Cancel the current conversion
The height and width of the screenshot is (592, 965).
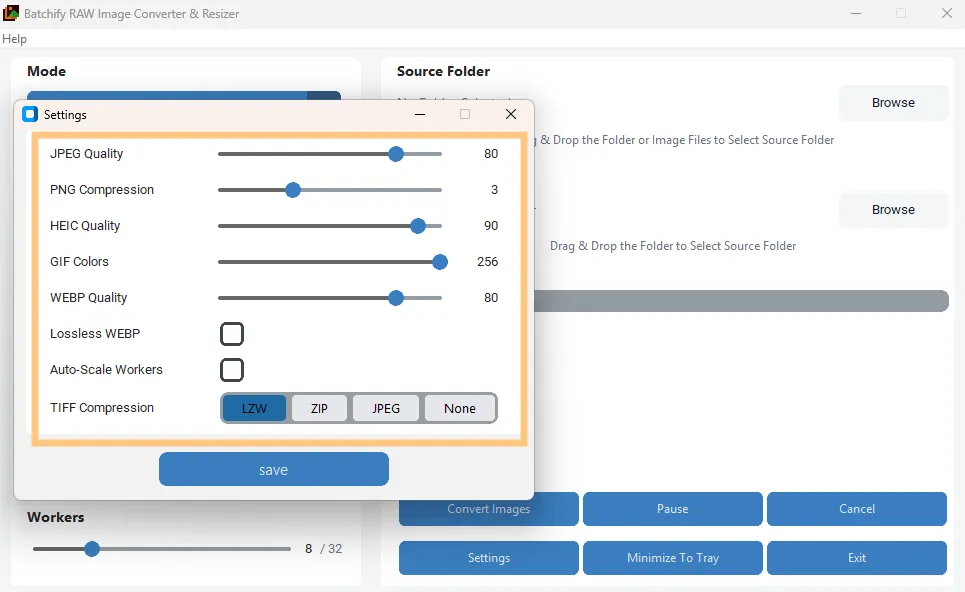(x=856, y=508)
